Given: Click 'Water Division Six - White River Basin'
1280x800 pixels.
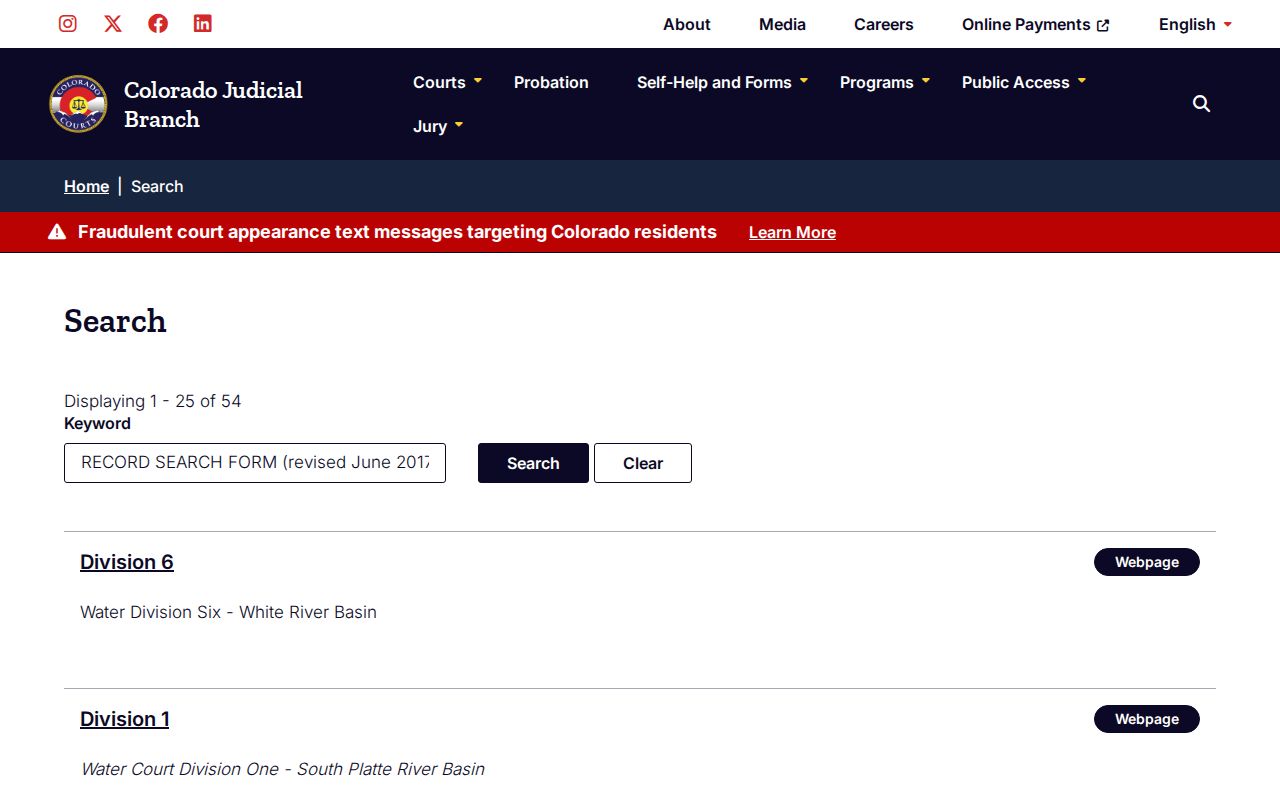Looking at the screenshot, I should tap(228, 612).
